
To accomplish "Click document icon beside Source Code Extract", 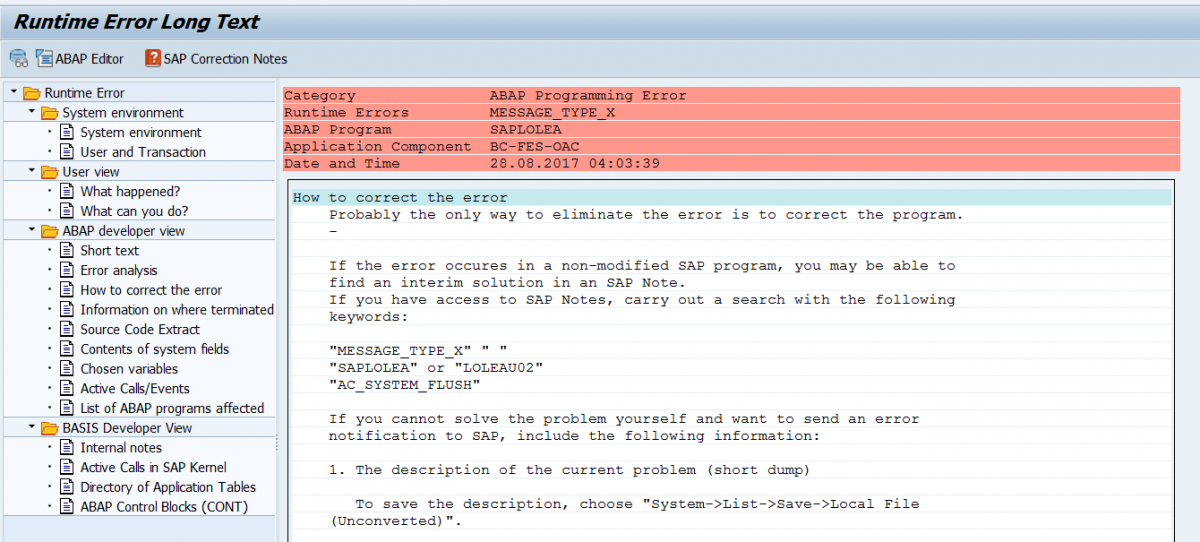I will point(68,329).
